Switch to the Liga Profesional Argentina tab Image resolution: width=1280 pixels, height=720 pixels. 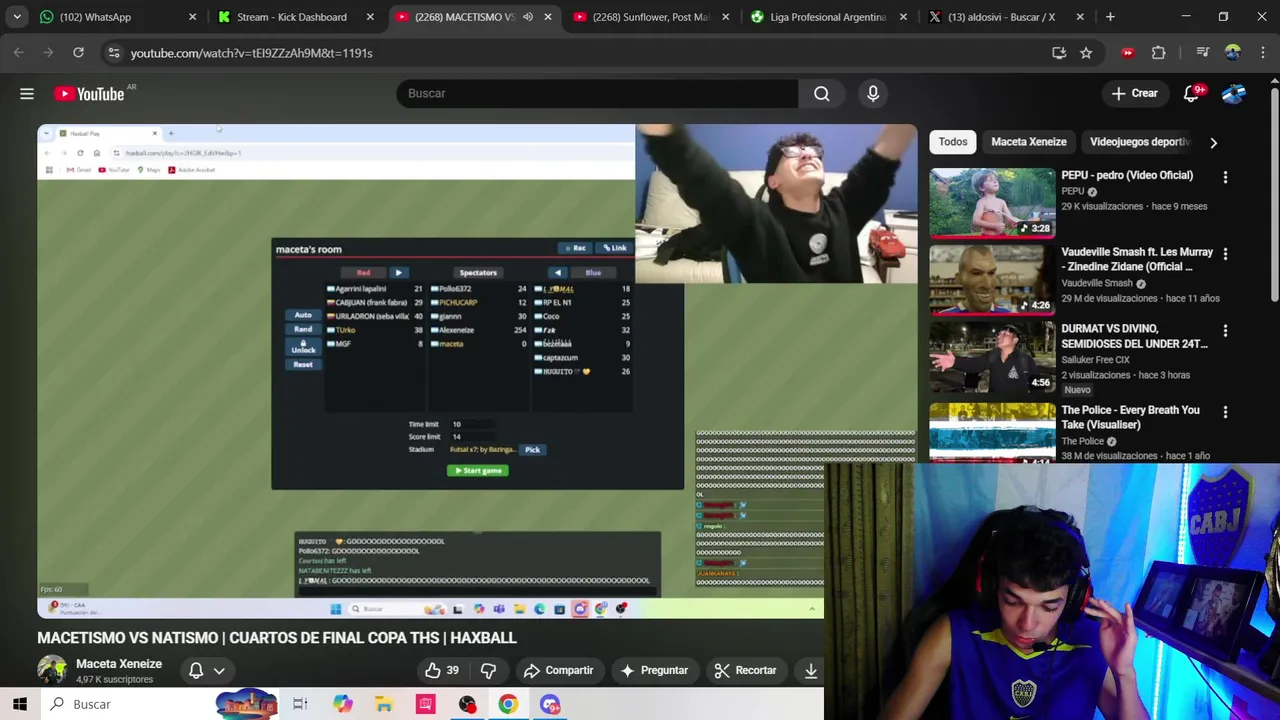point(828,17)
